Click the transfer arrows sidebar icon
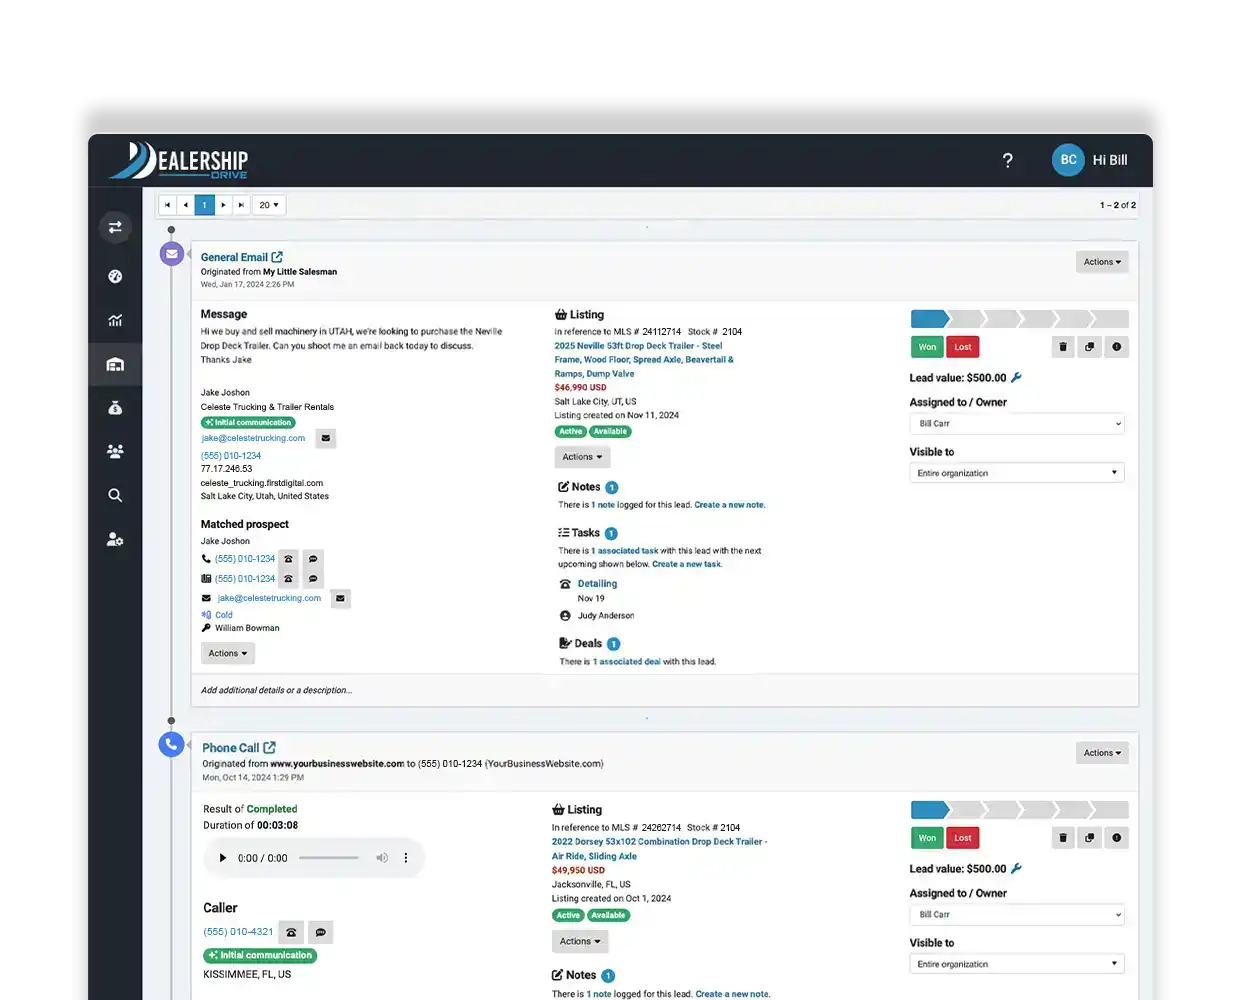The image size is (1240, 1000). tap(115, 228)
